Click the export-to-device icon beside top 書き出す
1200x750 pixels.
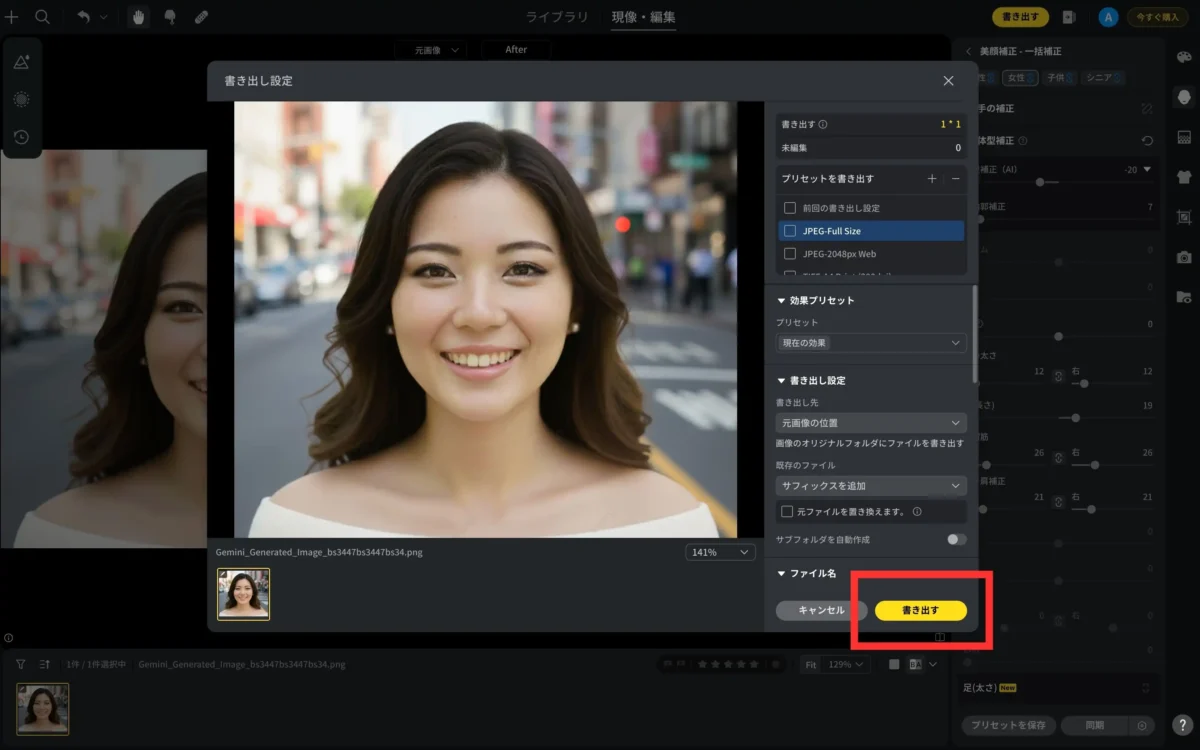point(1068,17)
